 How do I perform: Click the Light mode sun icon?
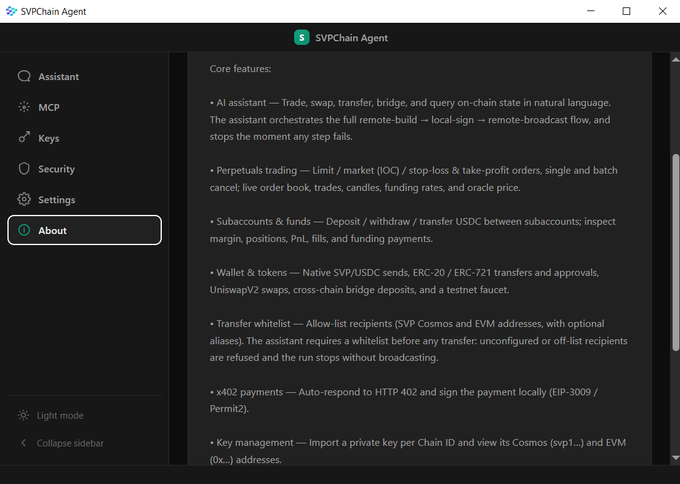point(23,415)
